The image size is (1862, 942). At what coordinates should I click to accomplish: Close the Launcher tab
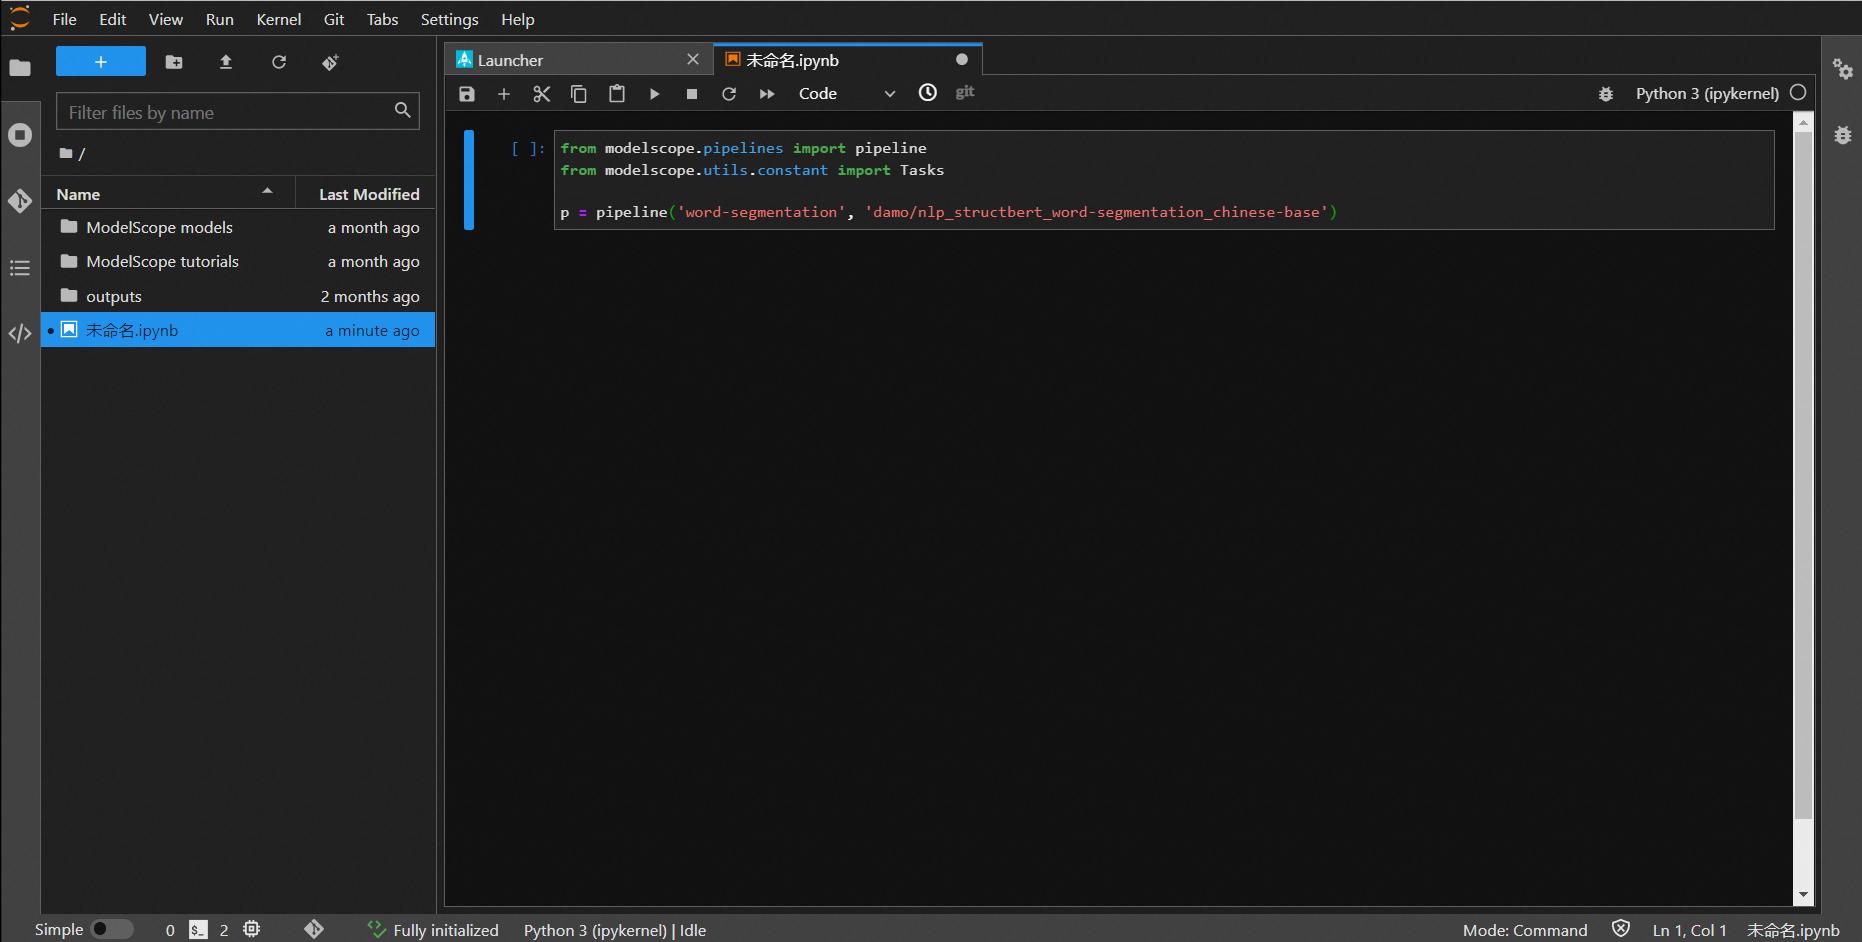point(693,59)
